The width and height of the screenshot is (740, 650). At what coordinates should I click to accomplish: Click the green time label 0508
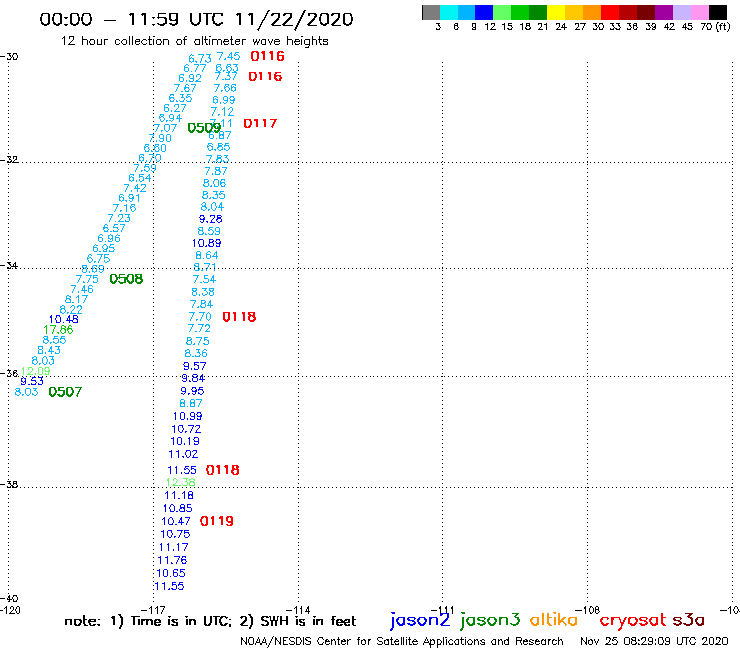coord(126,279)
